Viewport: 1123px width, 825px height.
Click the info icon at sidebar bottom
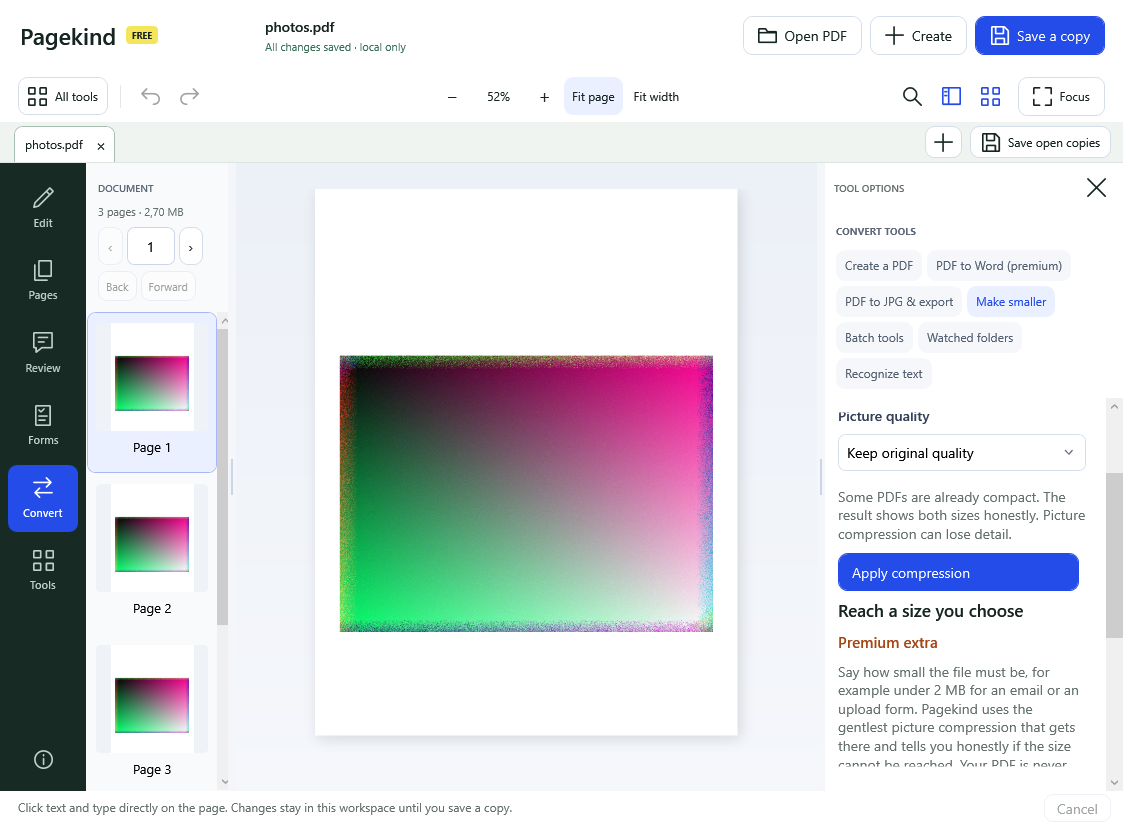pyautogui.click(x=43, y=759)
